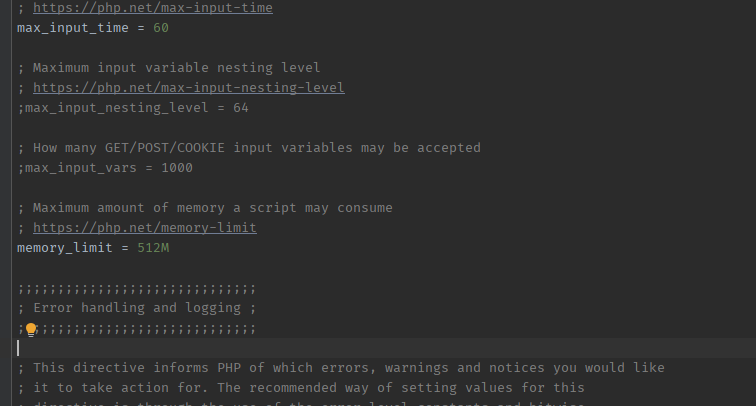Click the "Maximum amount of memory" comment line
Image resolution: width=756 pixels, height=406 pixels.
tap(205, 208)
